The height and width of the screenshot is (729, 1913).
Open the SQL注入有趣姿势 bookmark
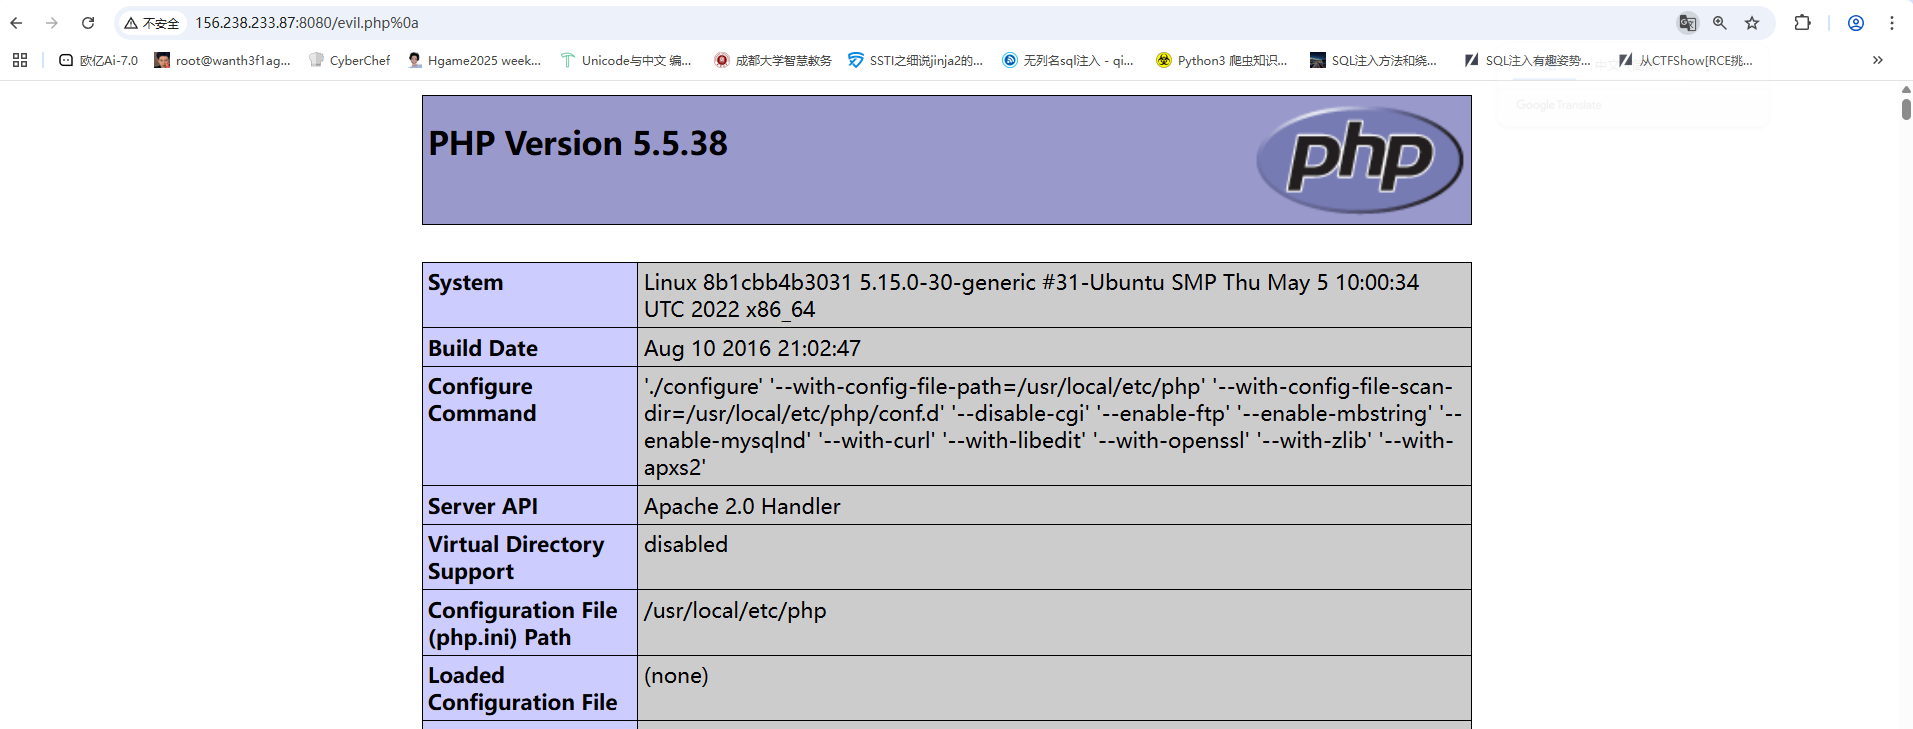tap(1527, 60)
